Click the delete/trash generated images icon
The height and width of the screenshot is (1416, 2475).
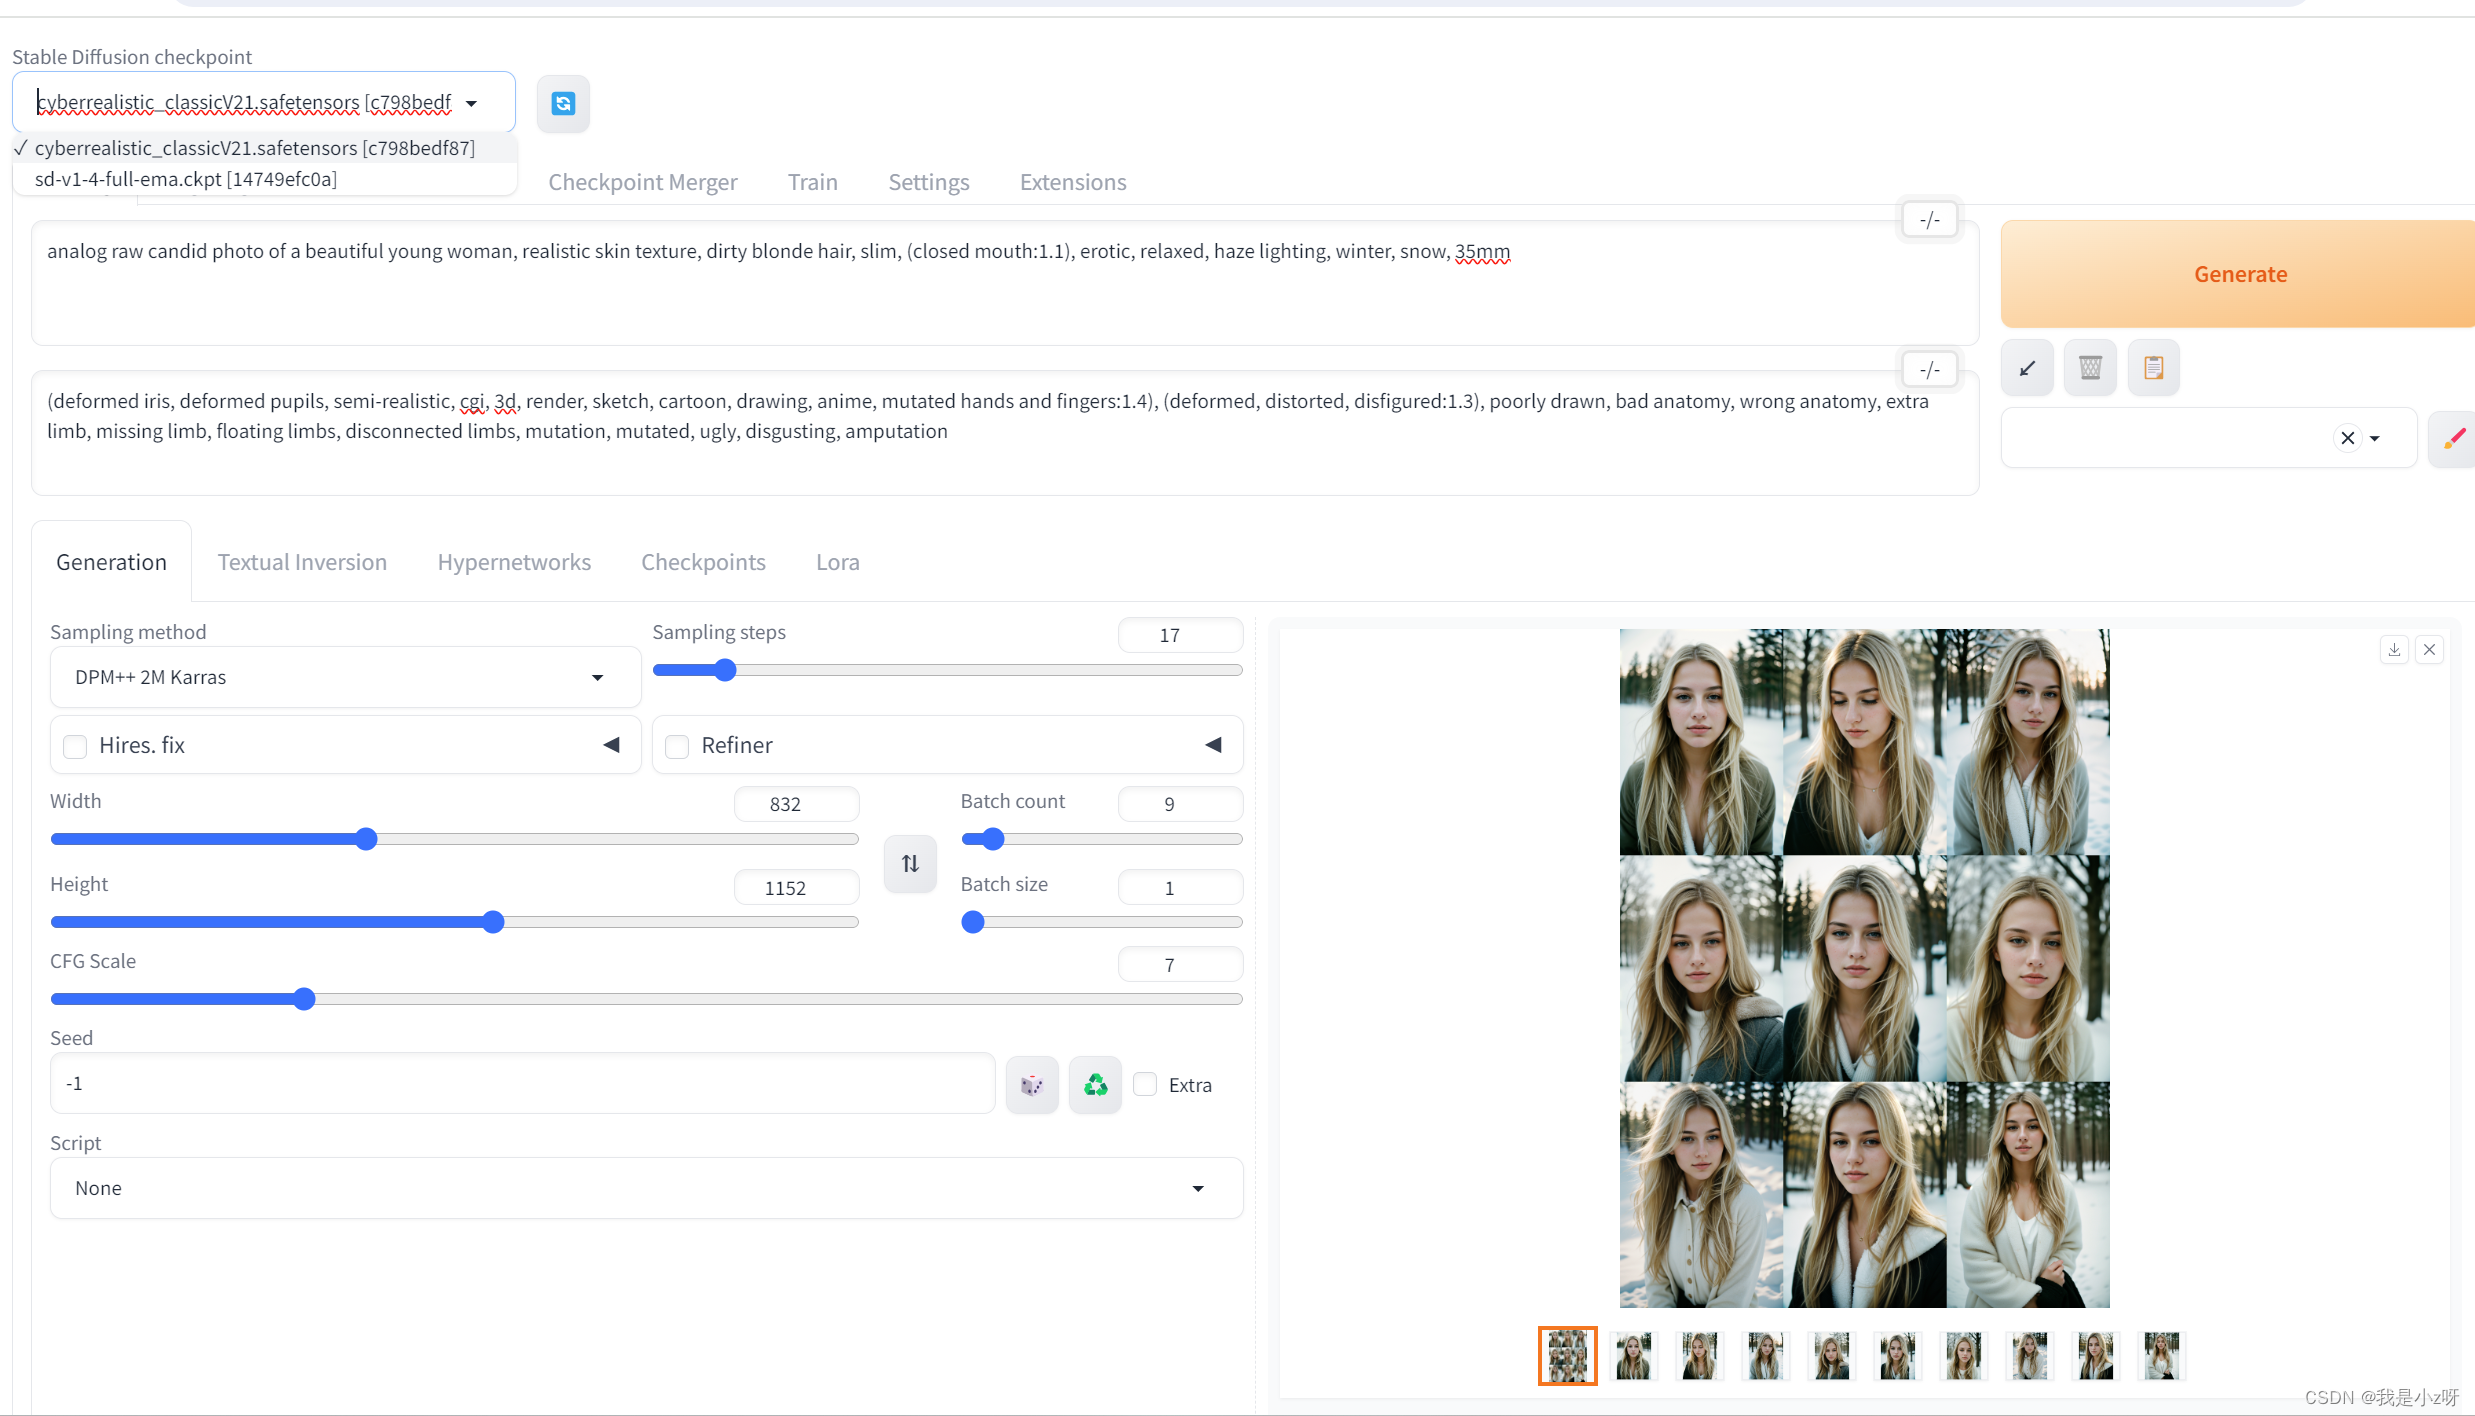click(2089, 367)
